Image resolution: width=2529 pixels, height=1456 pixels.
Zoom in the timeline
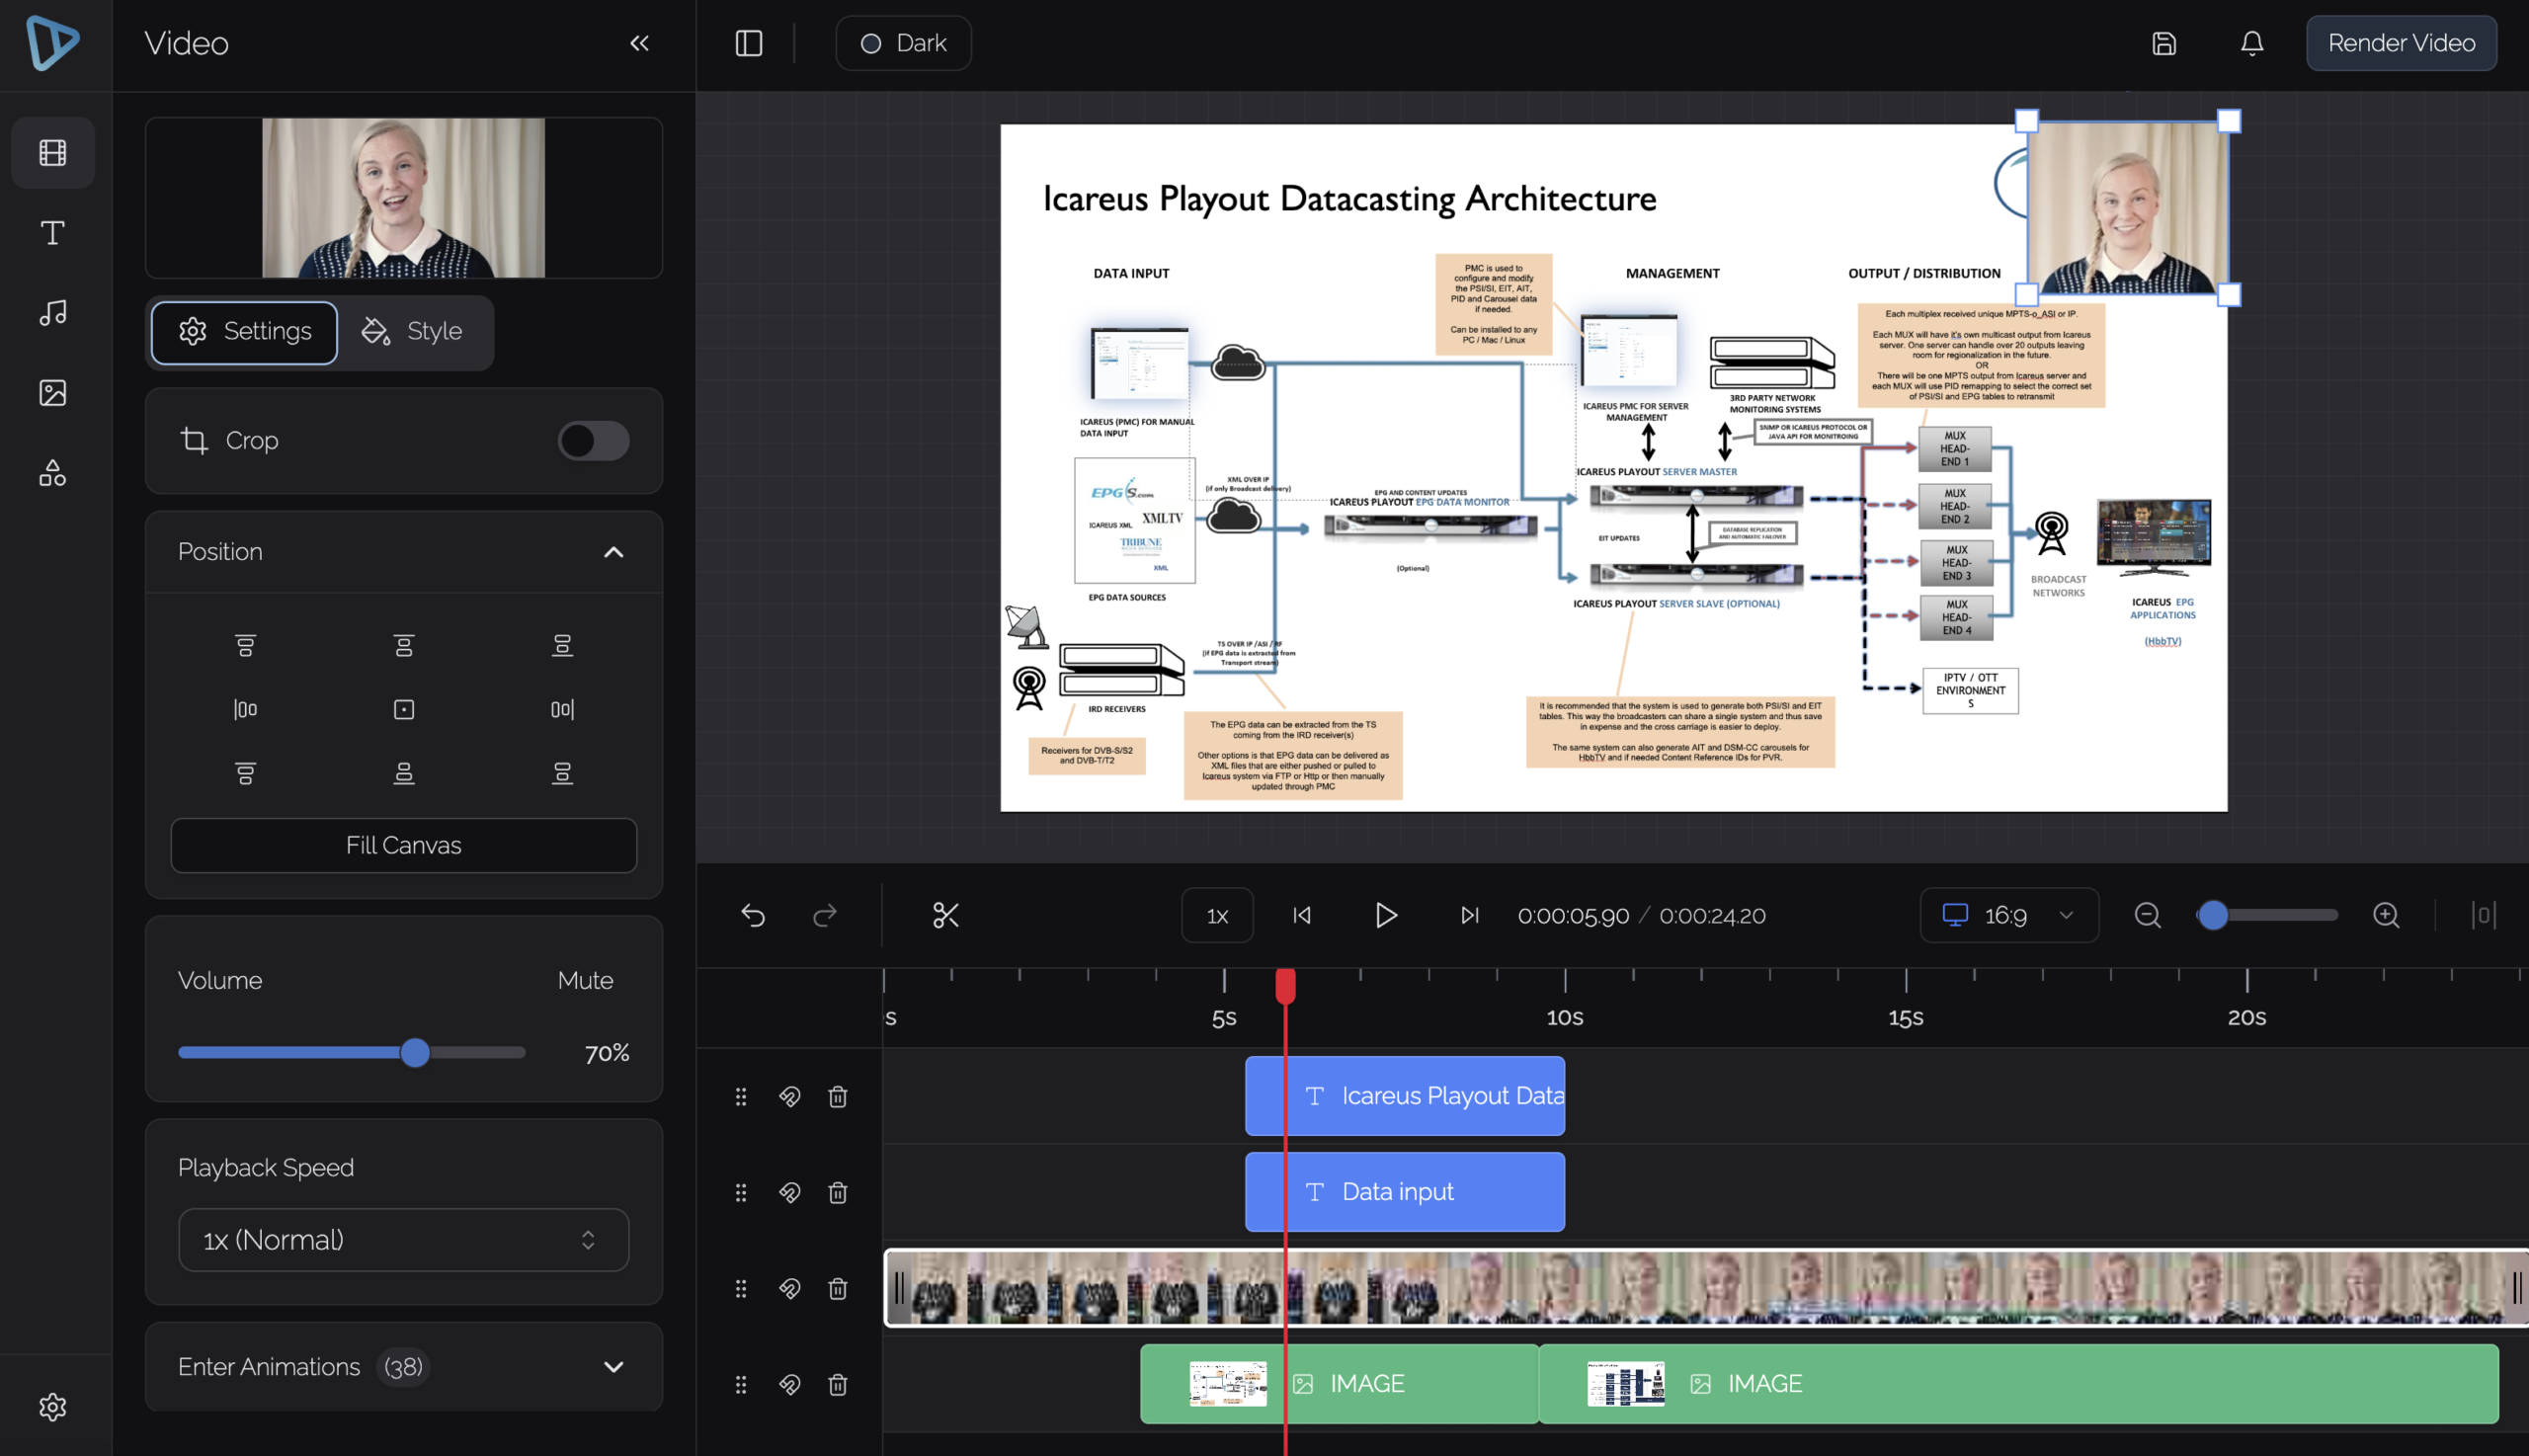(2387, 915)
